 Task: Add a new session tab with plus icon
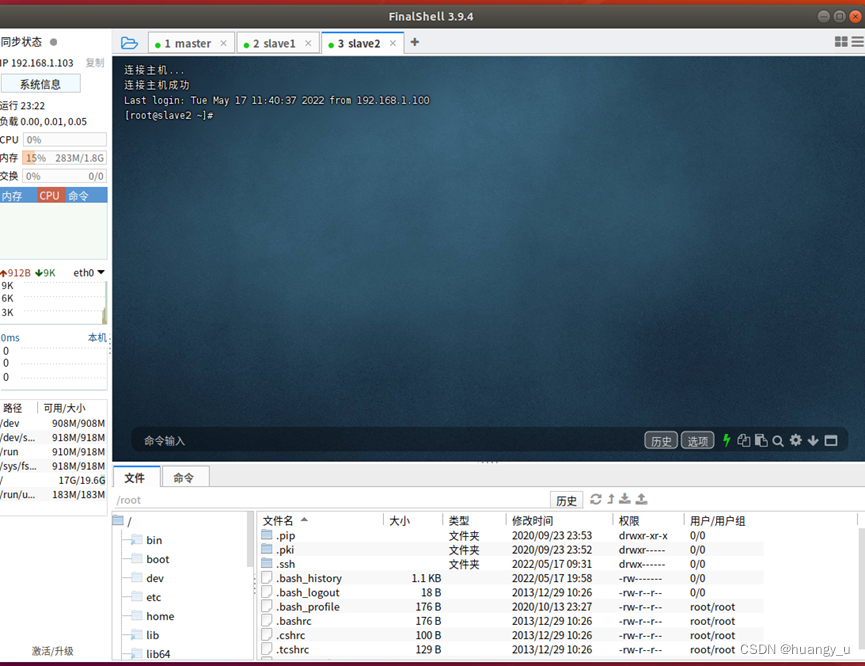[x=415, y=42]
